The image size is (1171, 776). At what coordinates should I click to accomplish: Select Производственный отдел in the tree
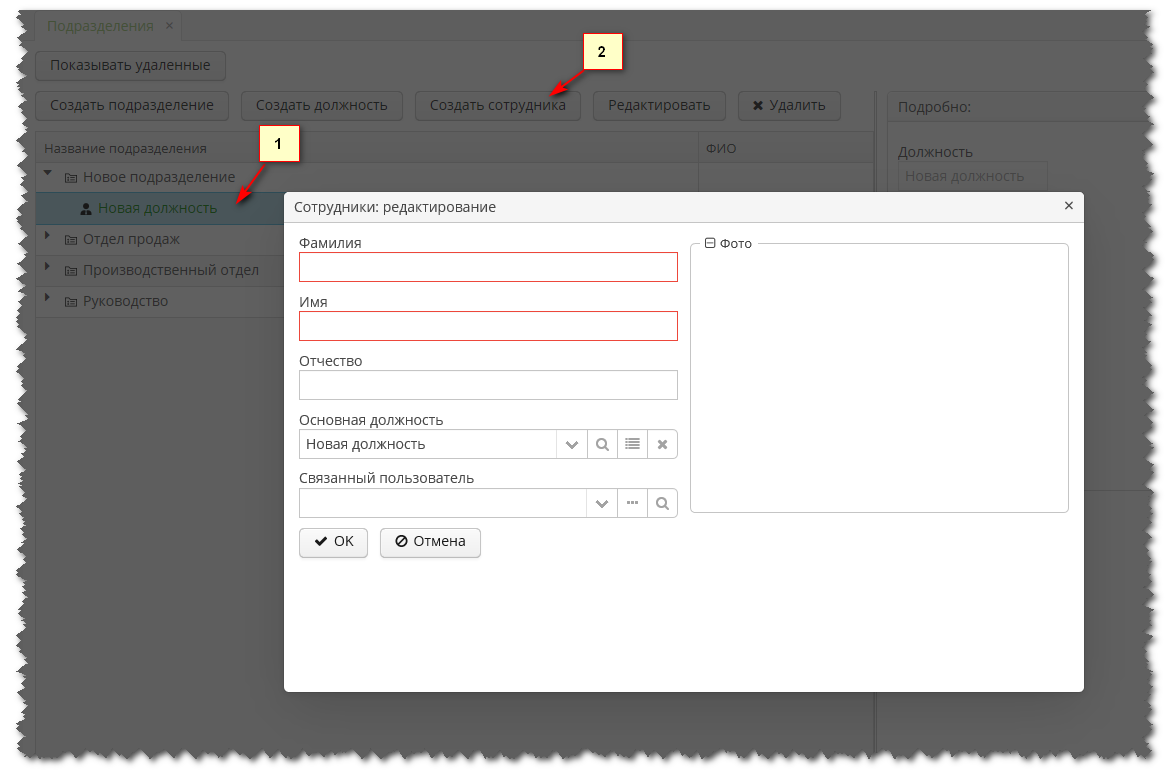pos(172,269)
